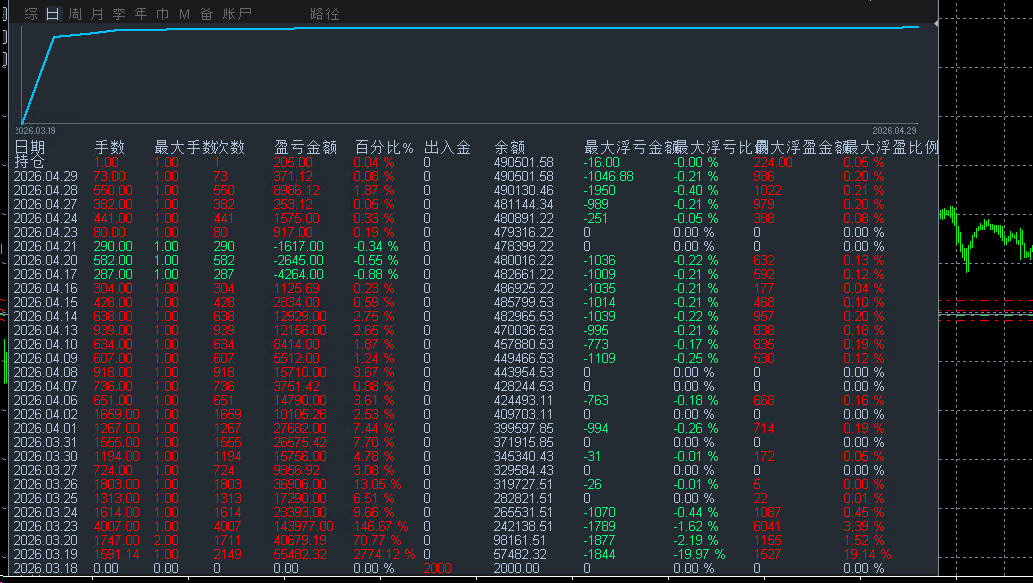Click the 57482.32 balance value
The width and height of the screenshot is (1033, 583).
click(520, 555)
